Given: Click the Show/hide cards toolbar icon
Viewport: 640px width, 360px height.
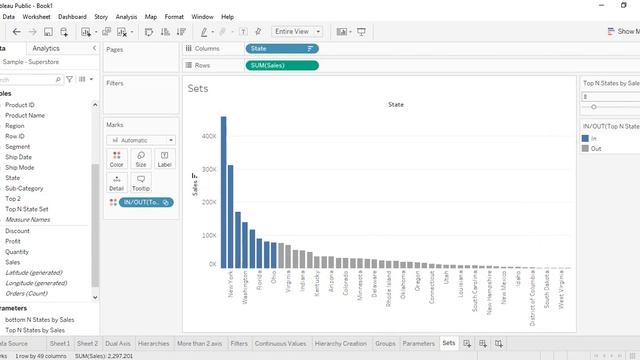Looking at the screenshot, I should 342,32.
